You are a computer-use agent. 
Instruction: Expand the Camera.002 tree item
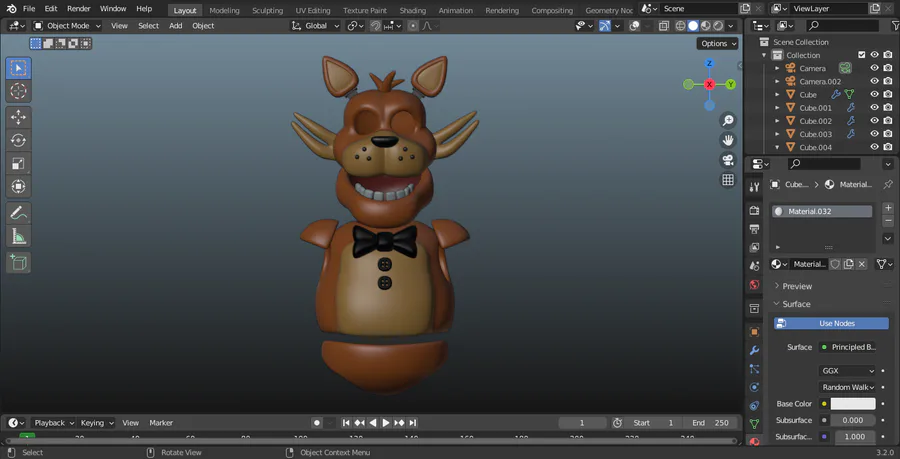[777, 81]
